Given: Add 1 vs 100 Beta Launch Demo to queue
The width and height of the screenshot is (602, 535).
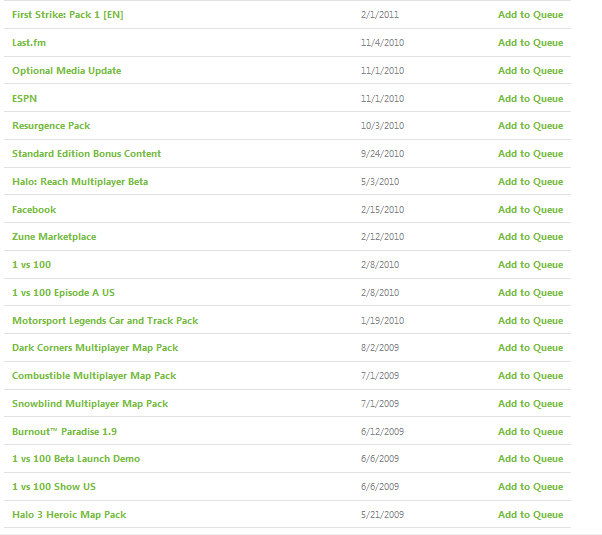Looking at the screenshot, I should coord(531,459).
